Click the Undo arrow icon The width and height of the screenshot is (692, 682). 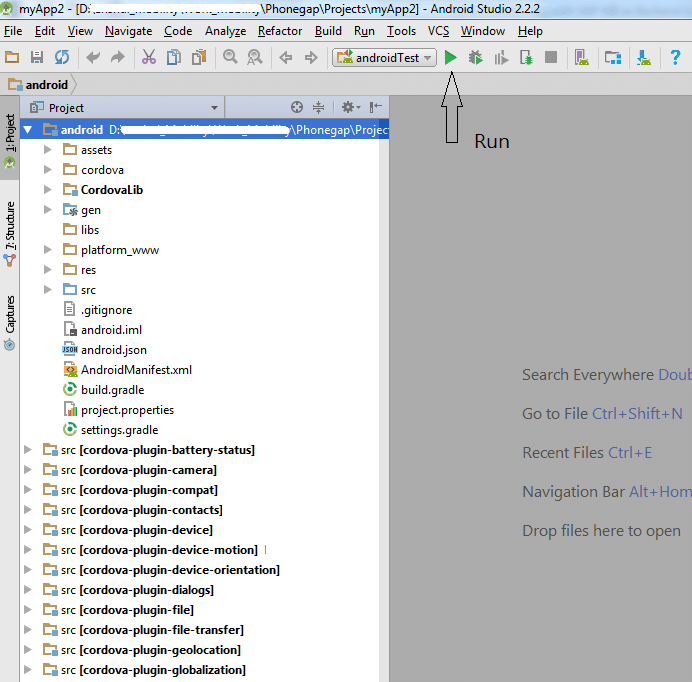pyautogui.click(x=93, y=58)
